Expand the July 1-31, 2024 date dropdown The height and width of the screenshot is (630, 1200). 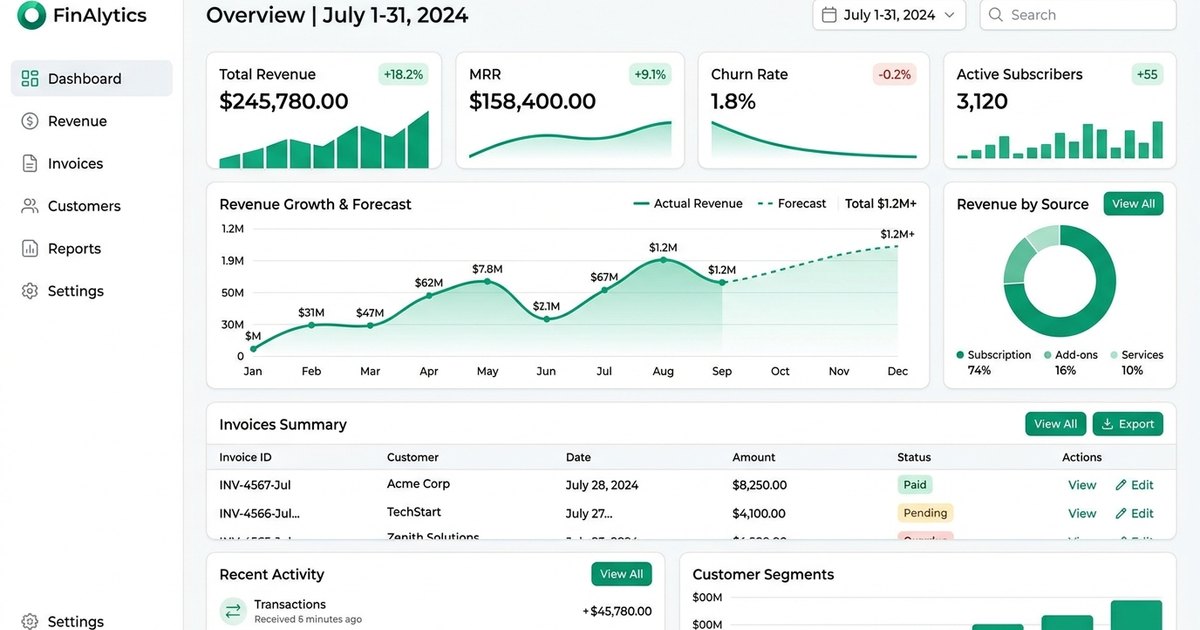889,15
